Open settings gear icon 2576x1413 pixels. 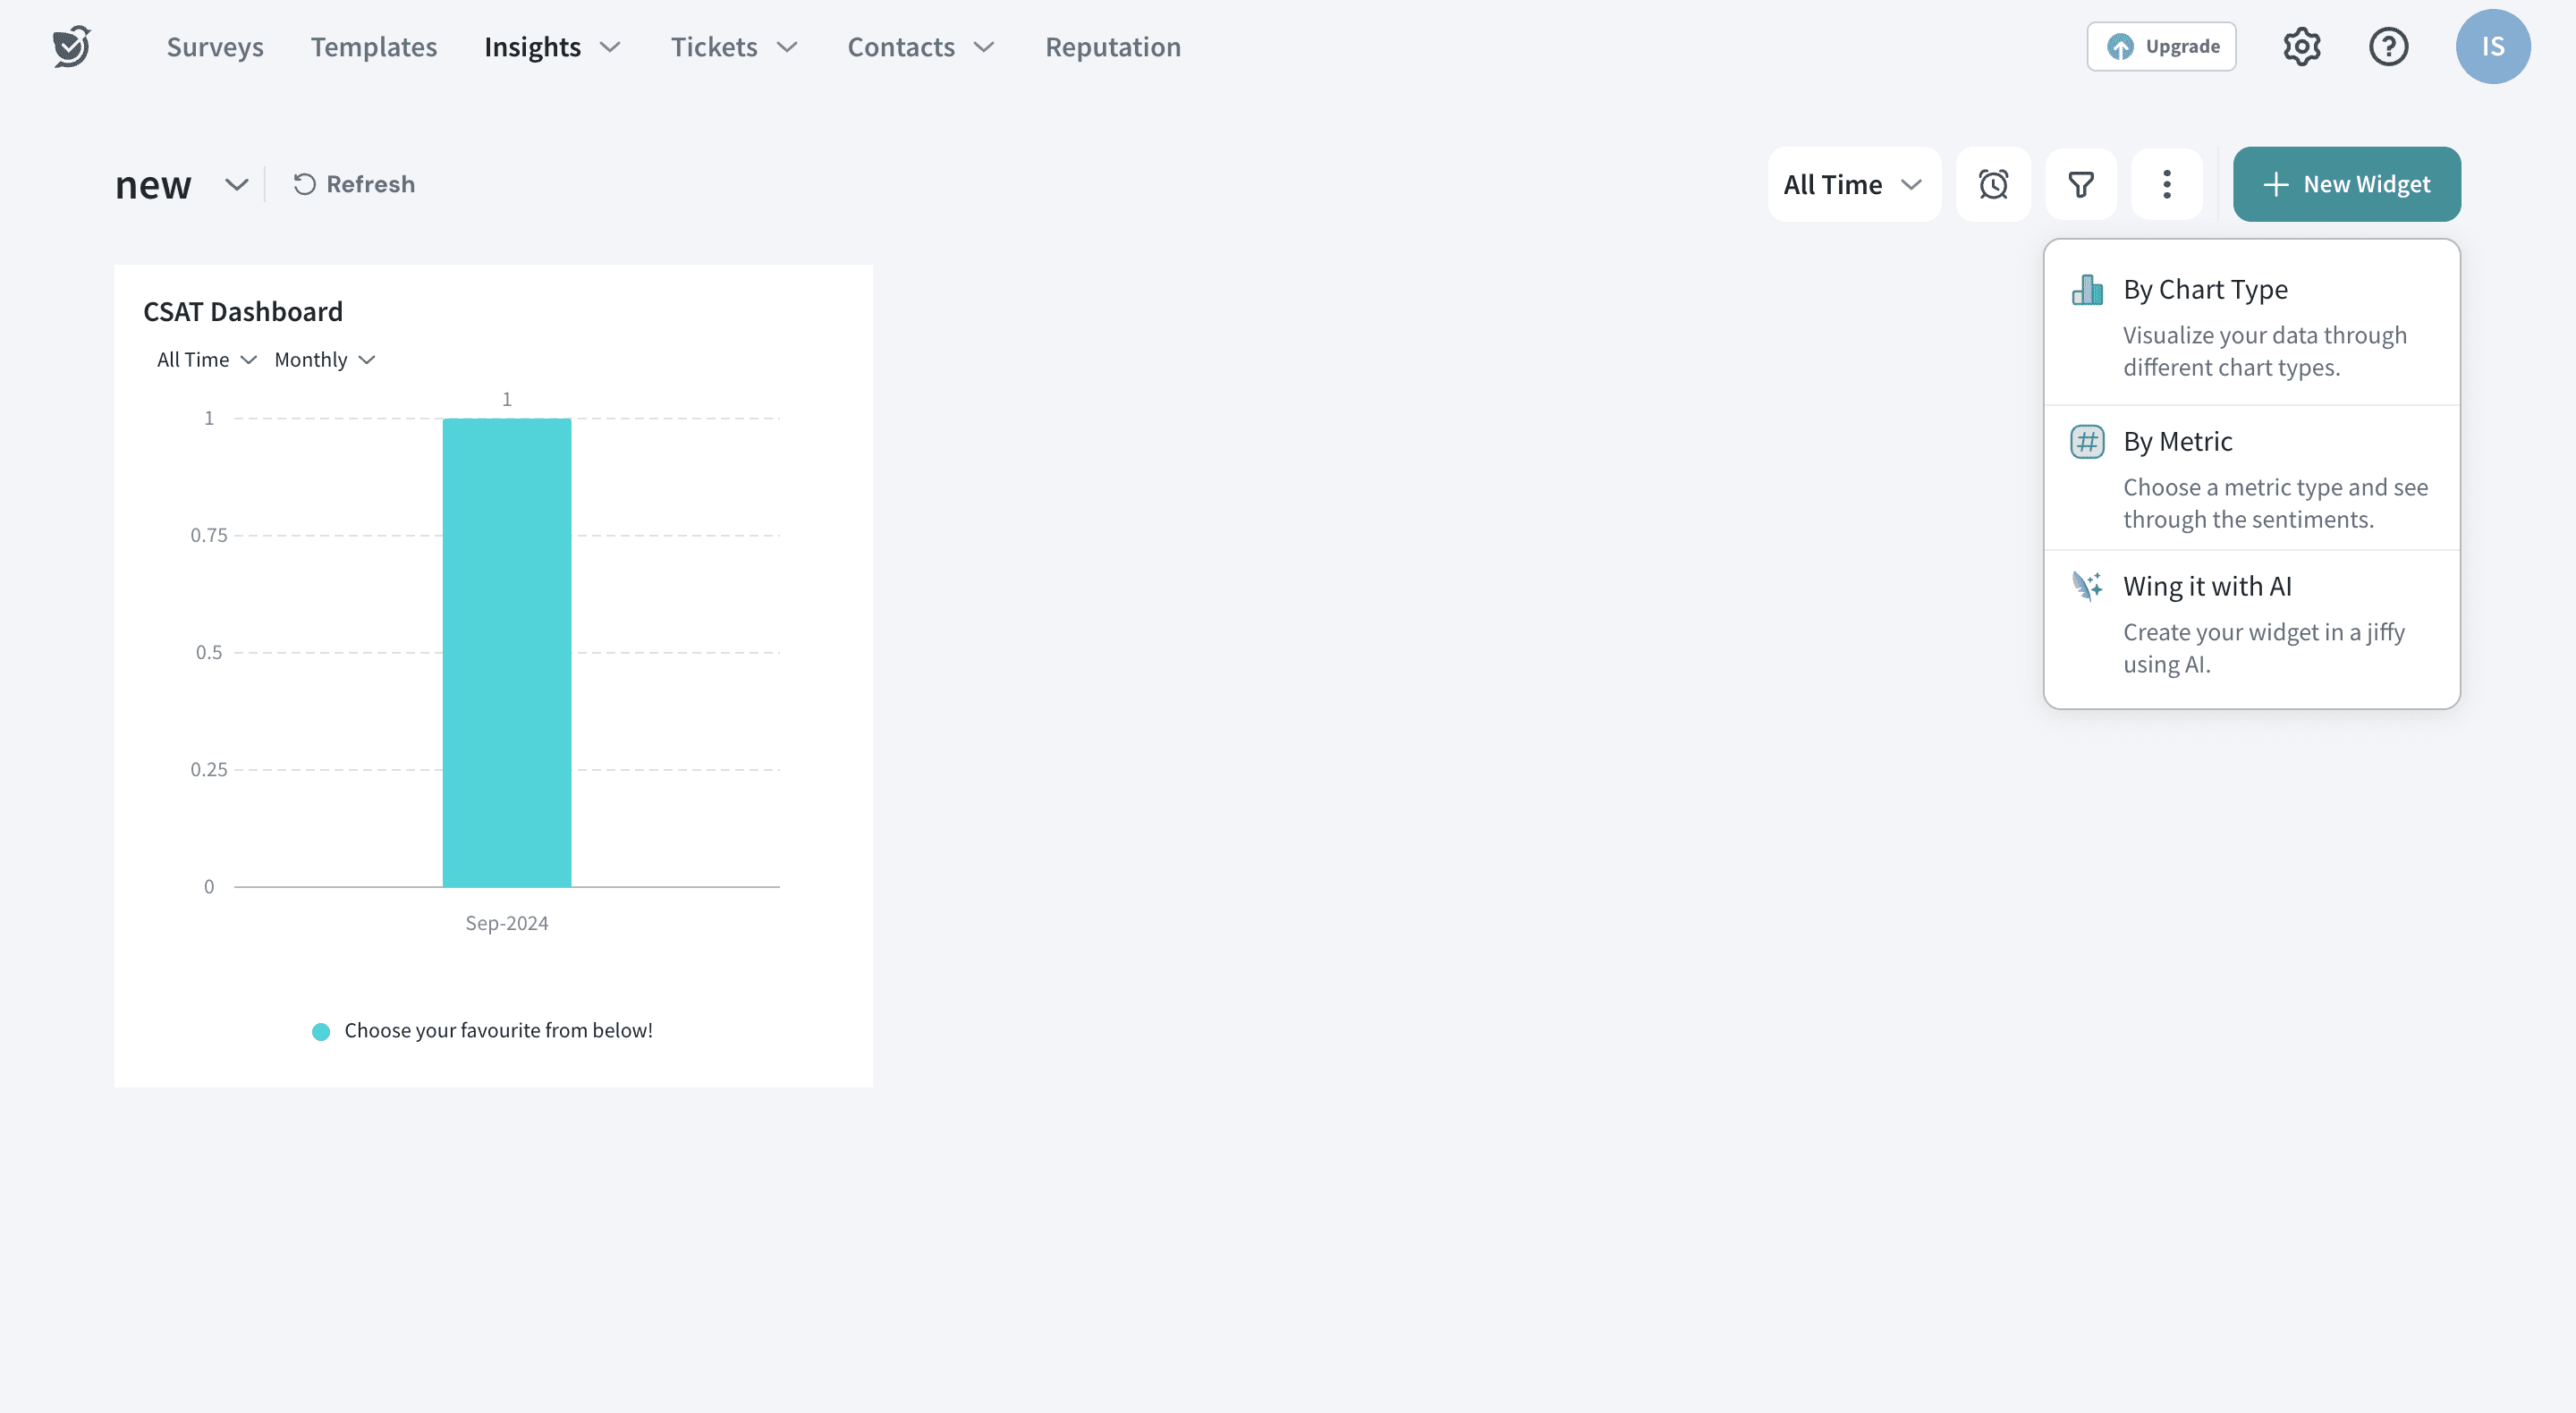pos(2301,47)
